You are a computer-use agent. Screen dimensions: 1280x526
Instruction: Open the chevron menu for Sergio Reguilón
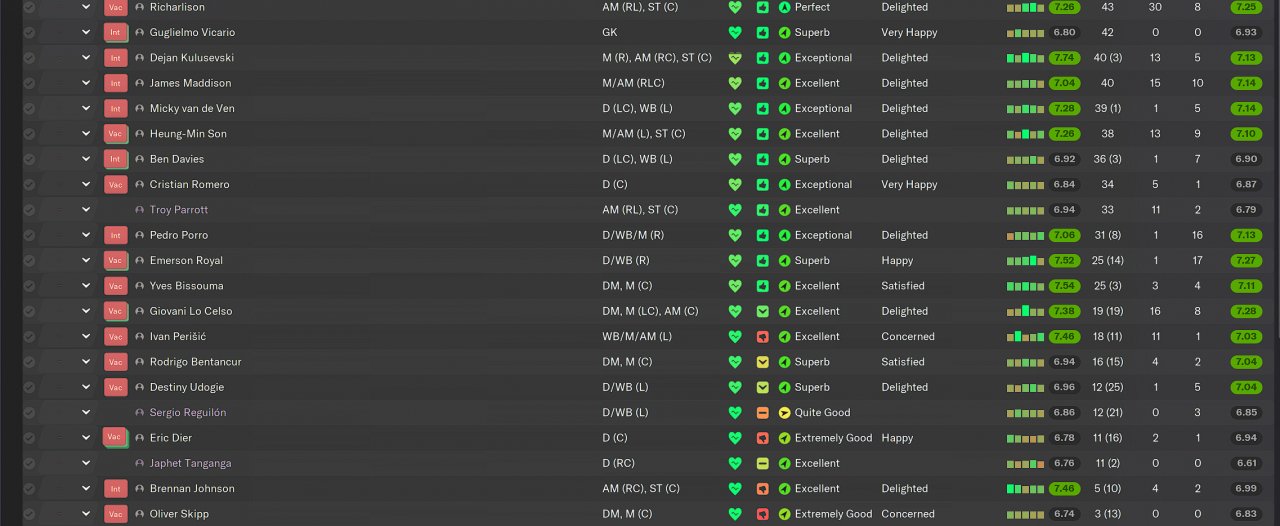(x=86, y=413)
